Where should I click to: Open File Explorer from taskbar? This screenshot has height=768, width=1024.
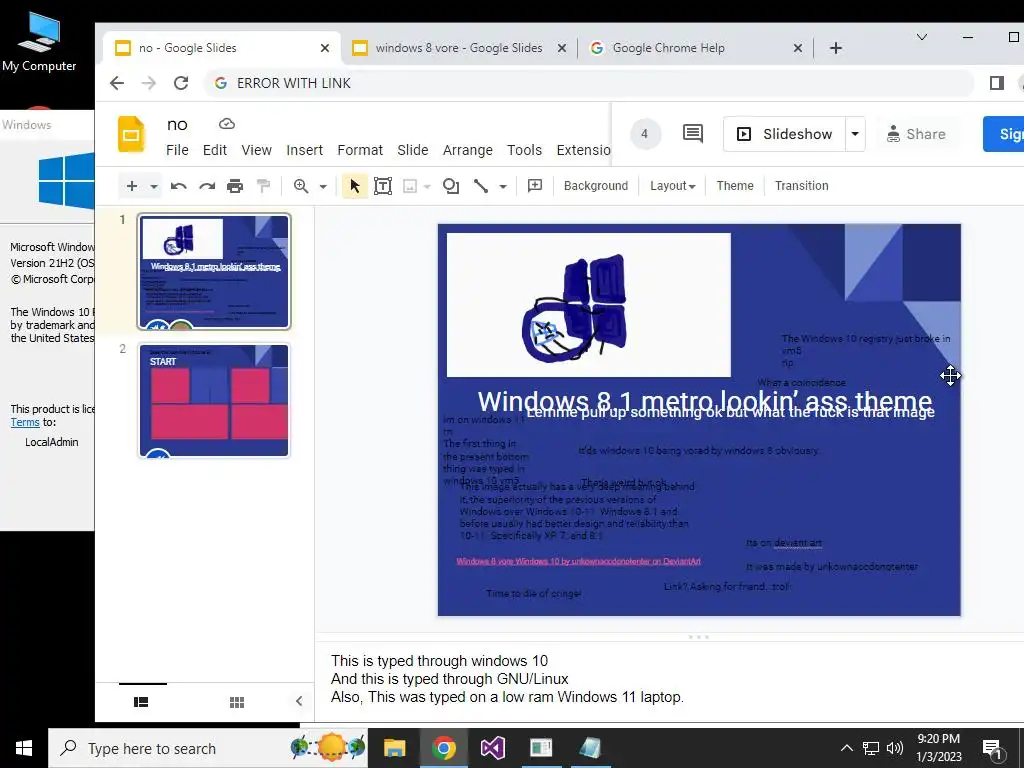[394, 748]
